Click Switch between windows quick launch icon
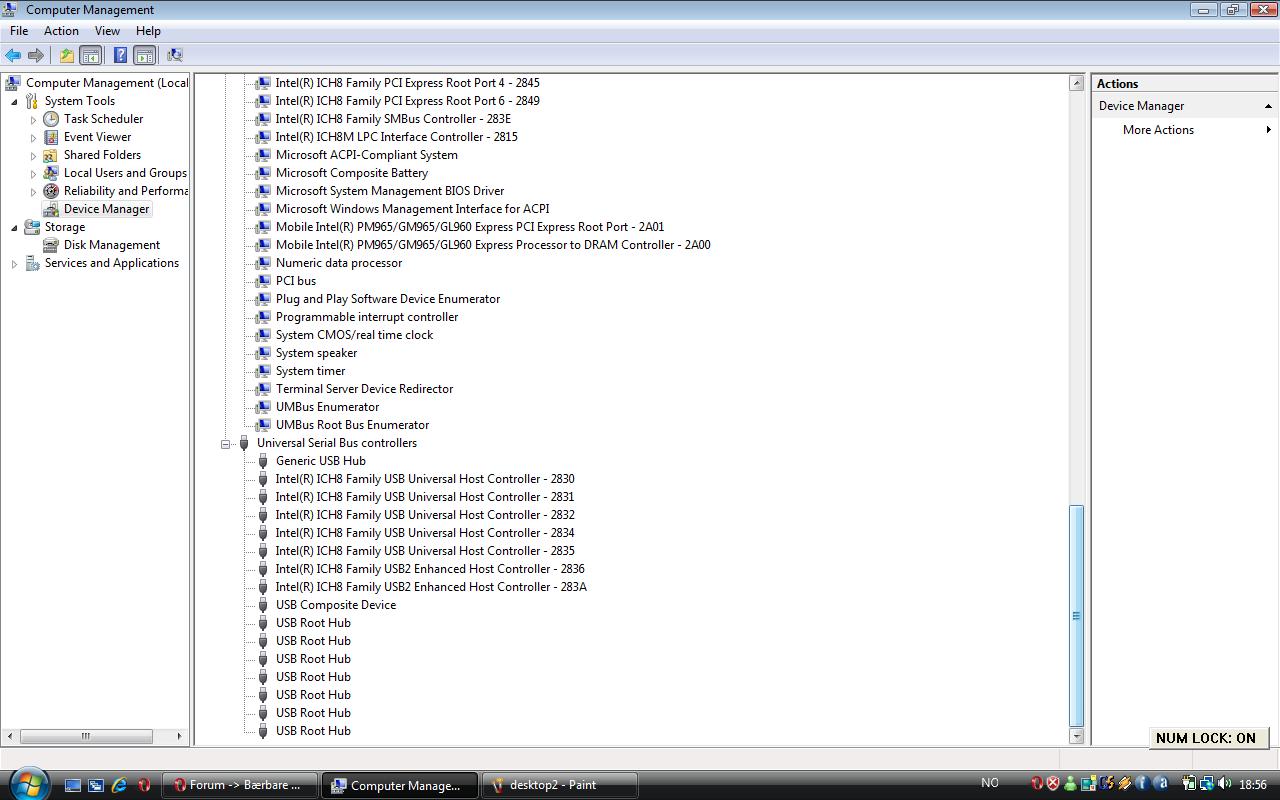Viewport: 1280px width, 800px height. click(x=96, y=786)
